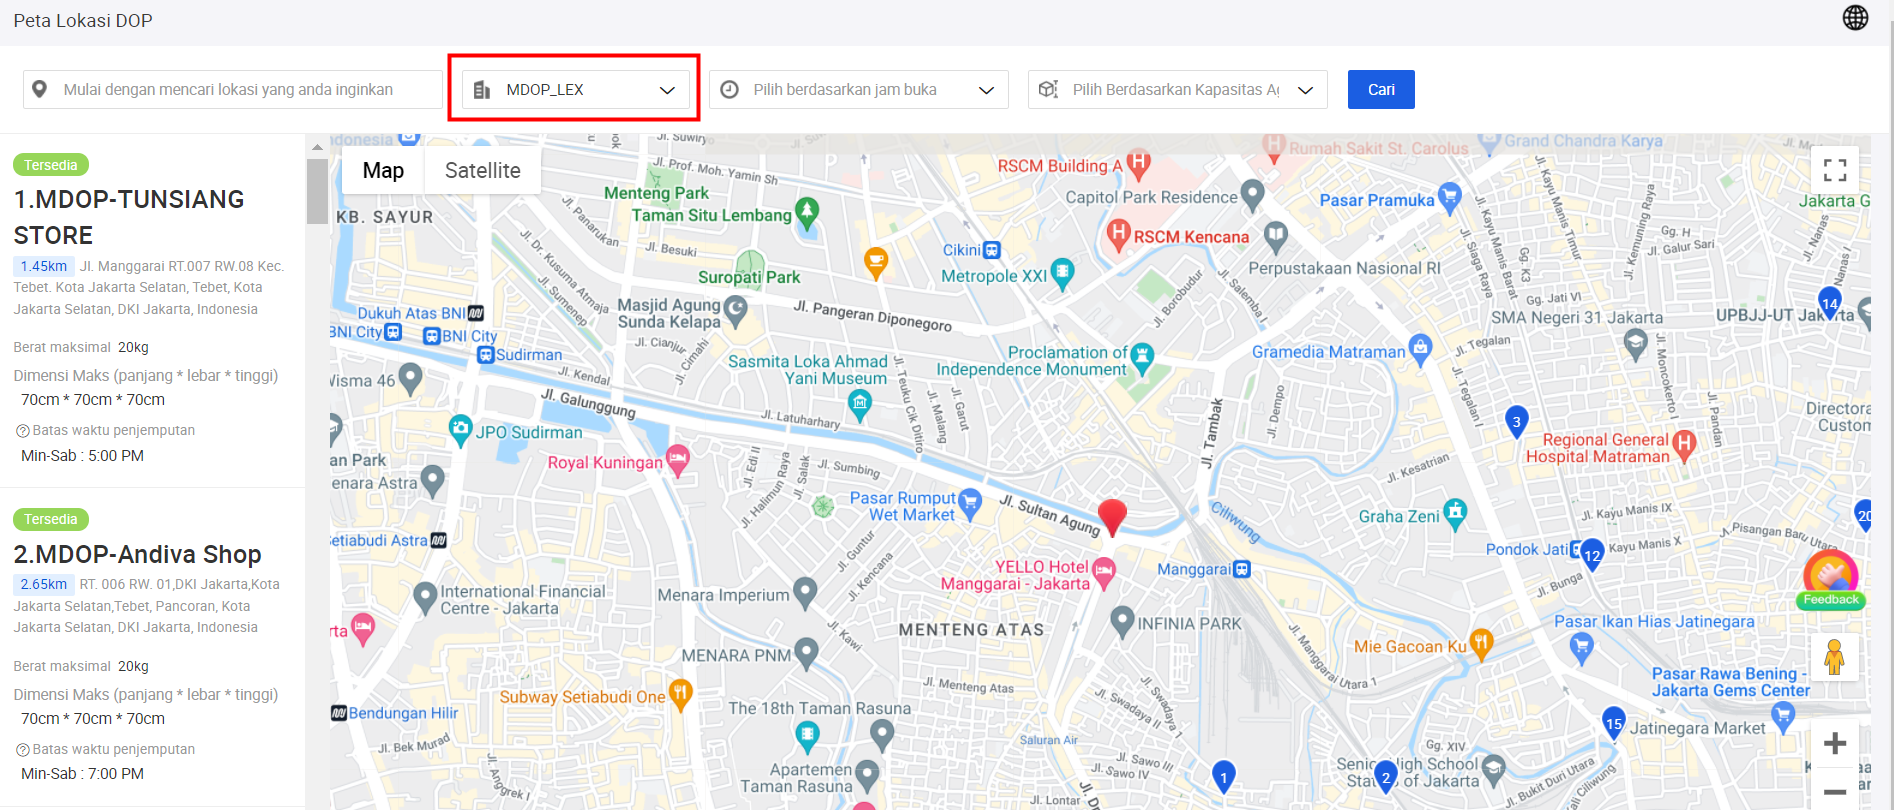Click Manggarai station marker
This screenshot has height=810, width=1894.
pyautogui.click(x=1242, y=569)
